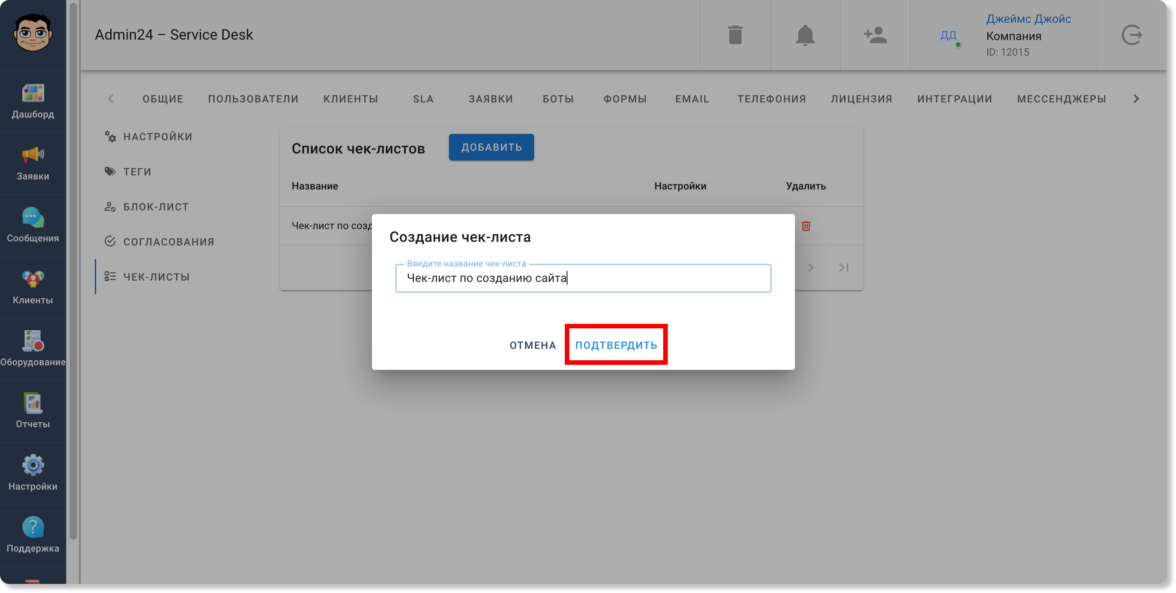Switch to the Интеграции tab
This screenshot has height=593, width=1176.
(x=954, y=99)
